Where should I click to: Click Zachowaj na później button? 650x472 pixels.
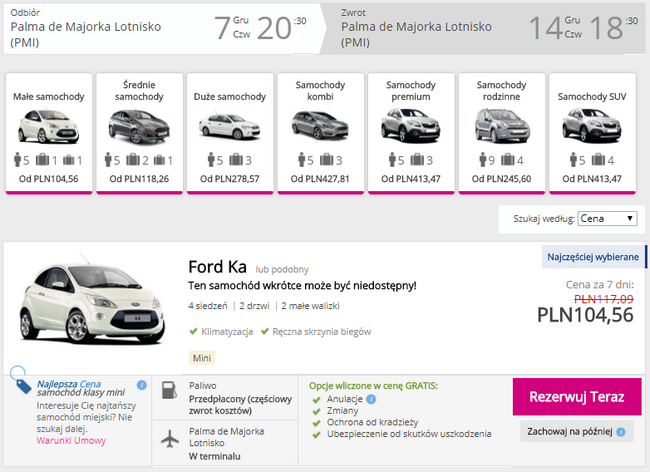tap(577, 432)
